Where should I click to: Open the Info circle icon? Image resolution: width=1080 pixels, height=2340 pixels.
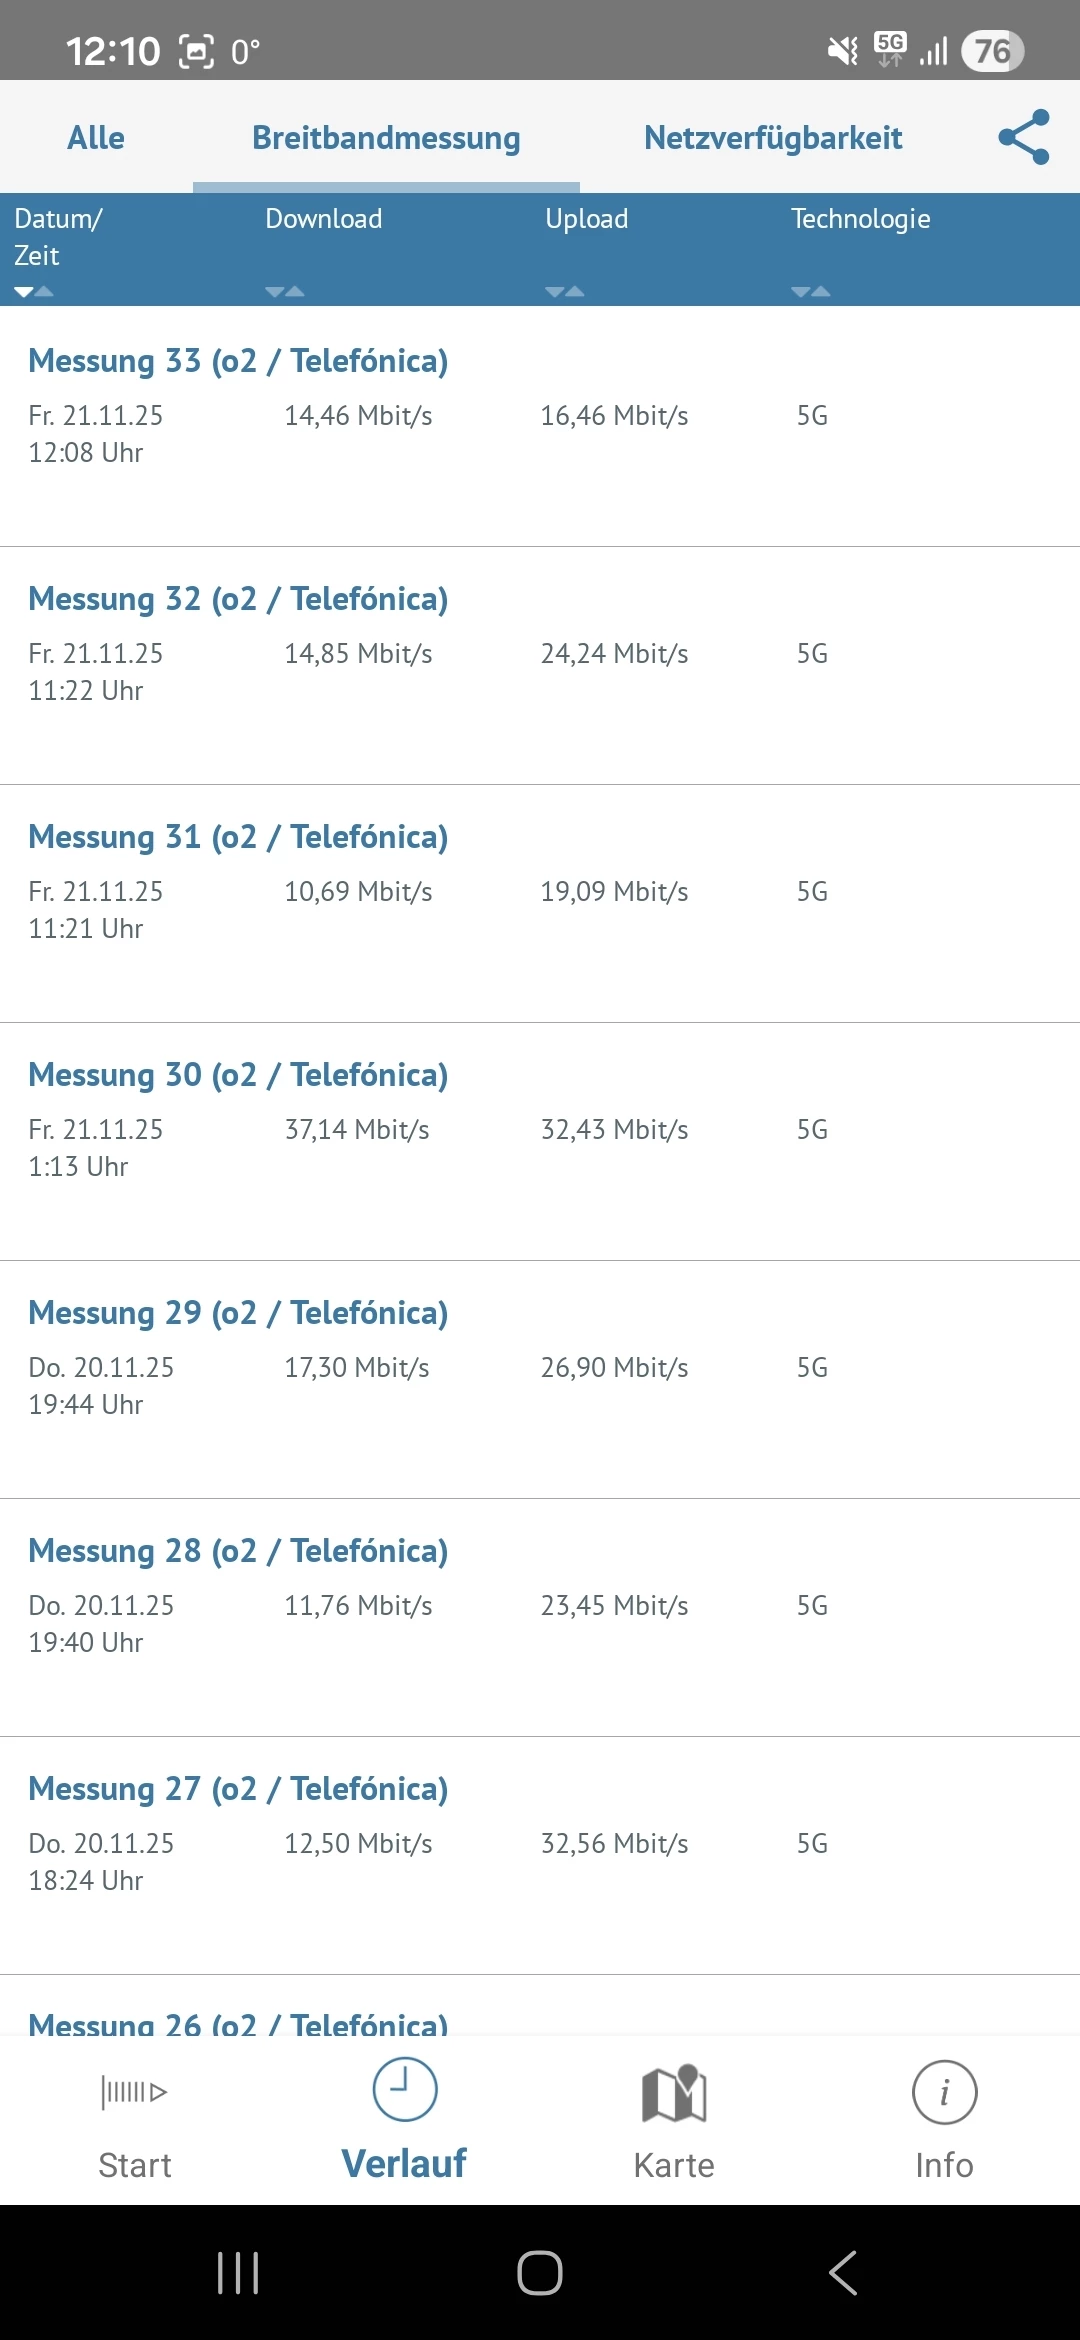(x=944, y=2092)
